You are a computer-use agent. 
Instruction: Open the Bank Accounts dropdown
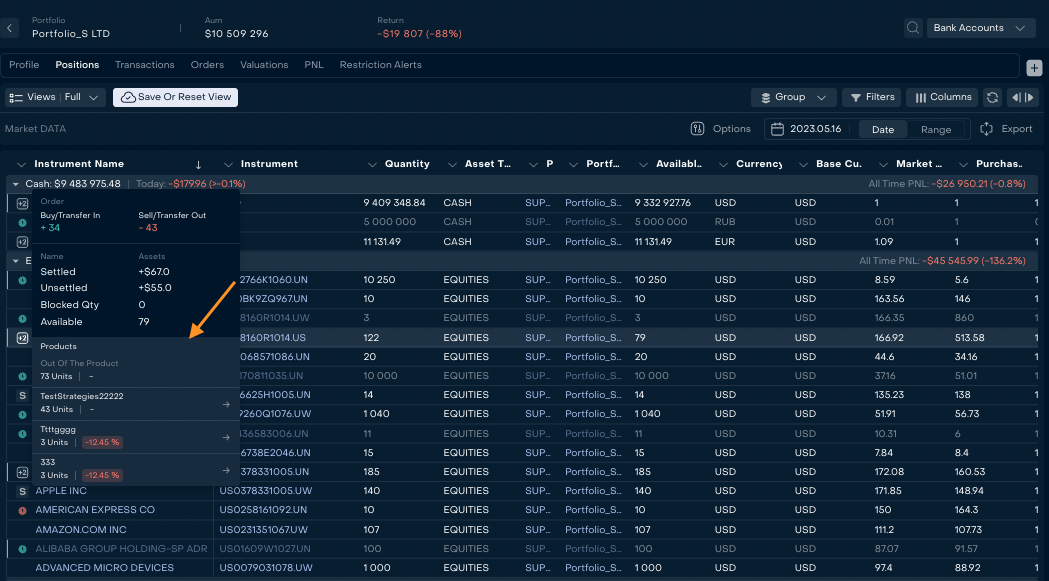tap(979, 28)
